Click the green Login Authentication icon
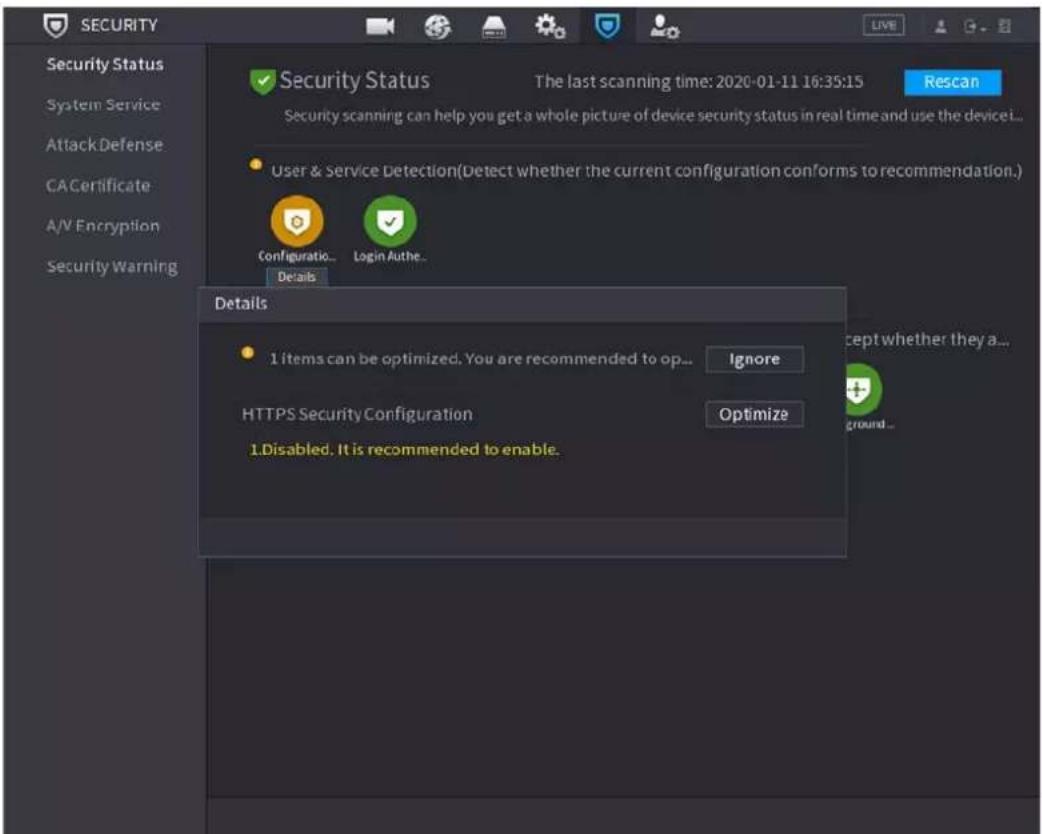1042x834 pixels. [x=390, y=221]
